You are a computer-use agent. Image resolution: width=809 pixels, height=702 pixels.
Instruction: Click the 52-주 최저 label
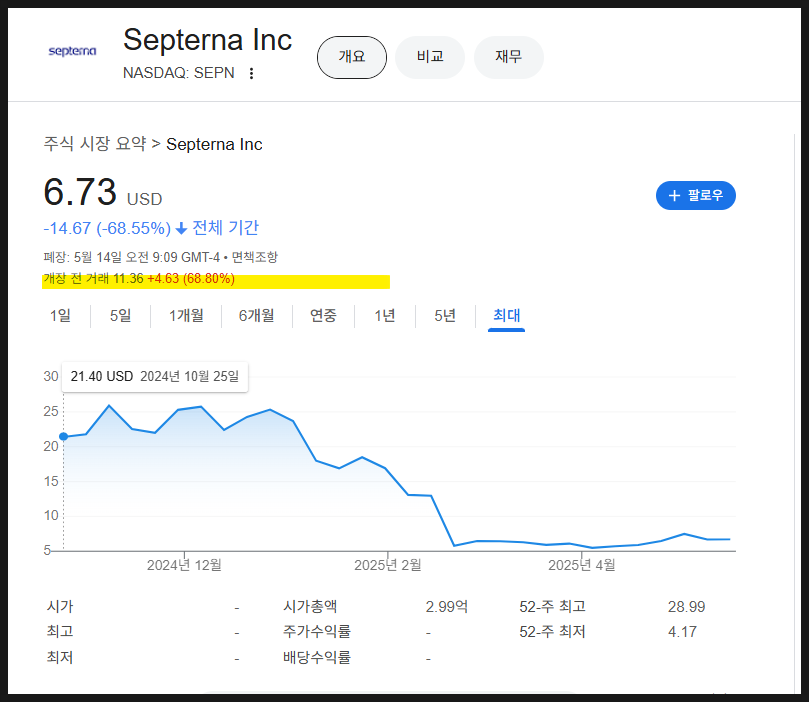552,632
